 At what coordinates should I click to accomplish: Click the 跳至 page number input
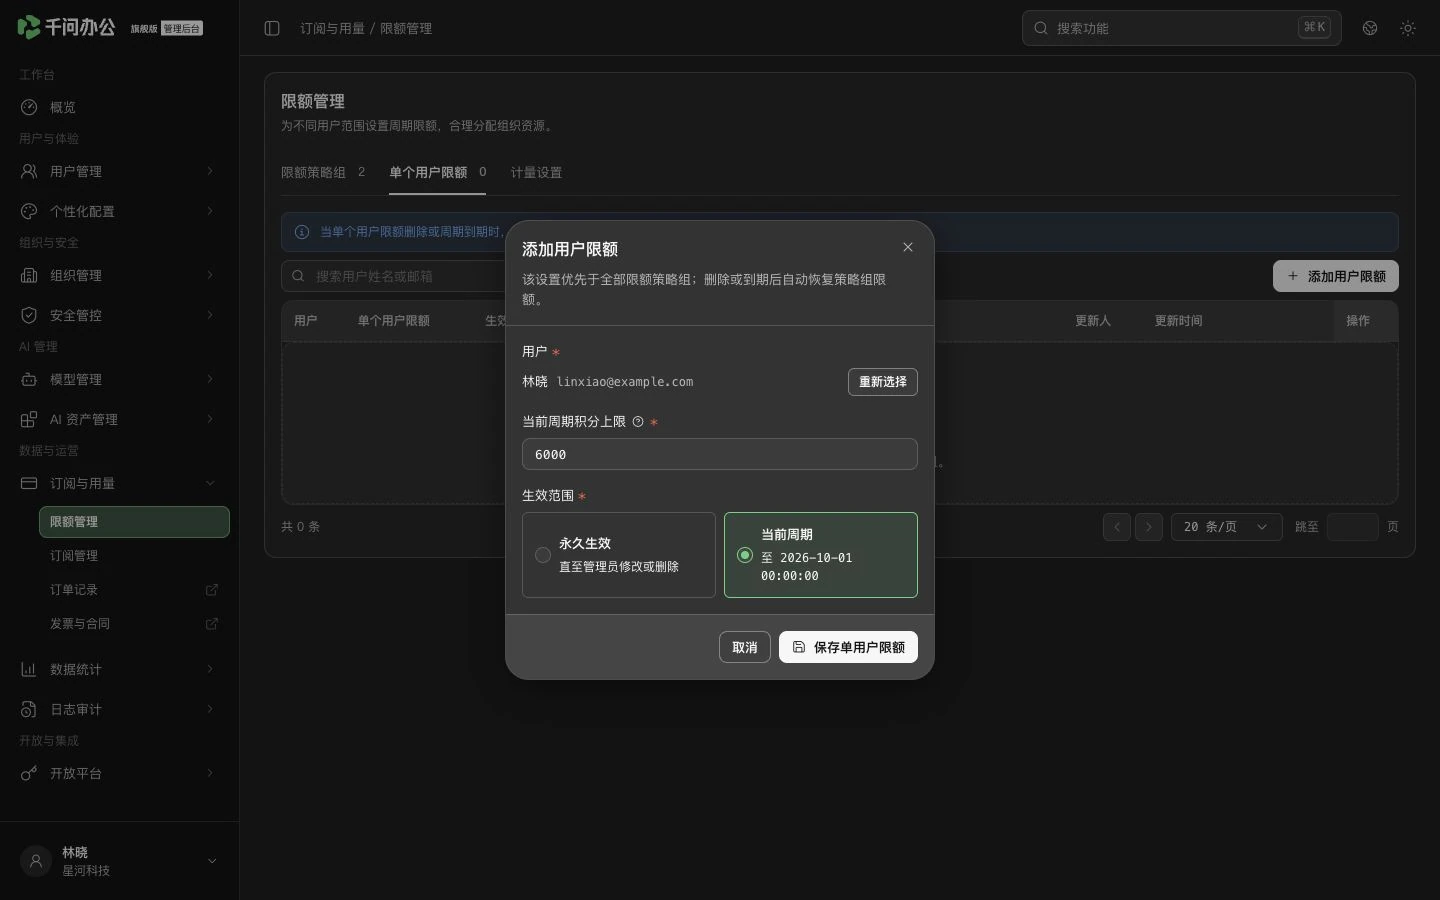click(1353, 527)
